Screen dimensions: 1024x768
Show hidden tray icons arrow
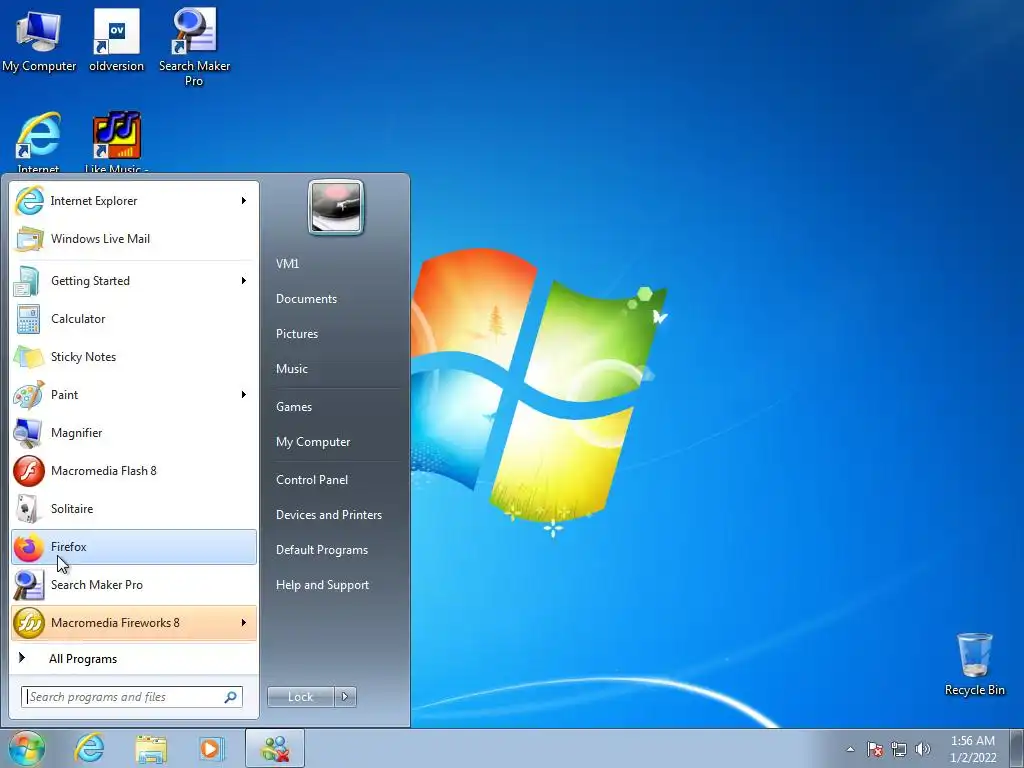click(850, 749)
